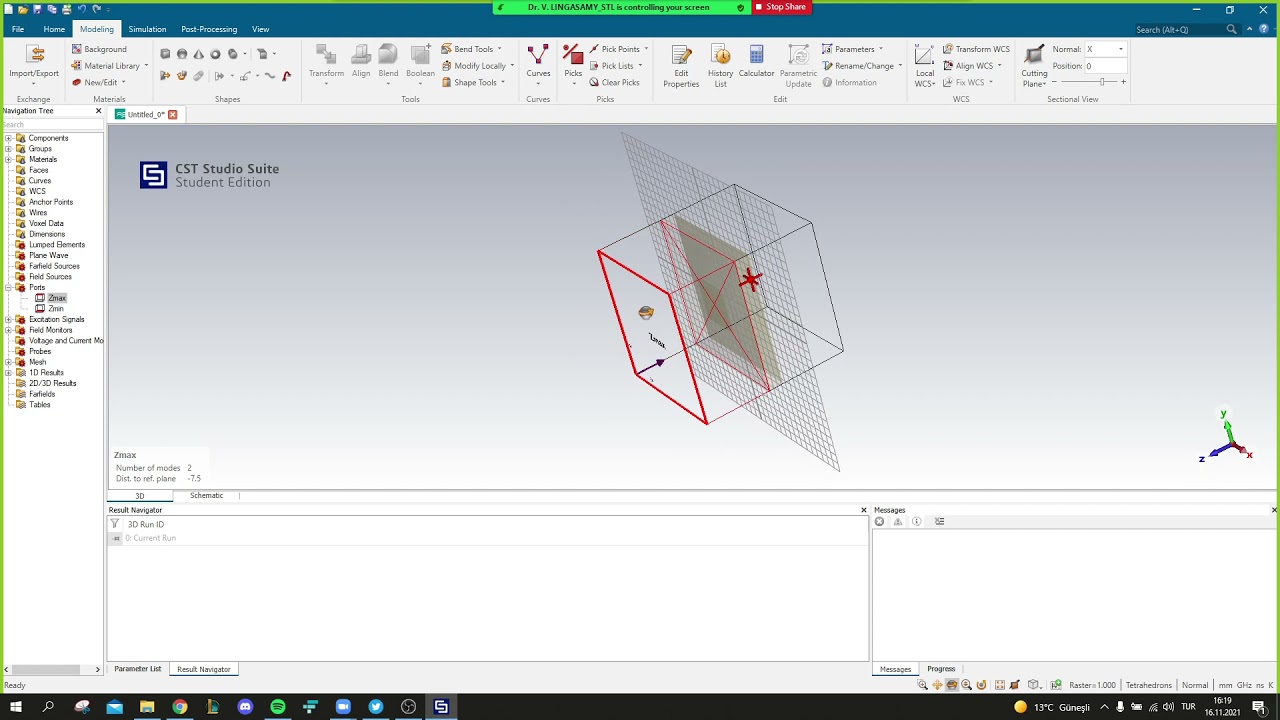Switch to the Simulation ribbon tab
Image resolution: width=1280 pixels, height=720 pixels.
point(147,29)
